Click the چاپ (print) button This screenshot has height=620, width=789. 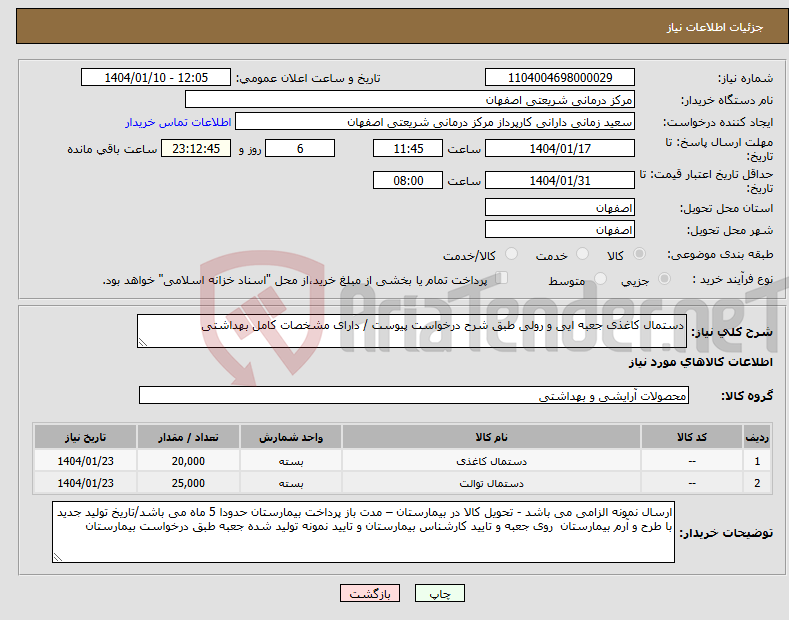tap(439, 593)
